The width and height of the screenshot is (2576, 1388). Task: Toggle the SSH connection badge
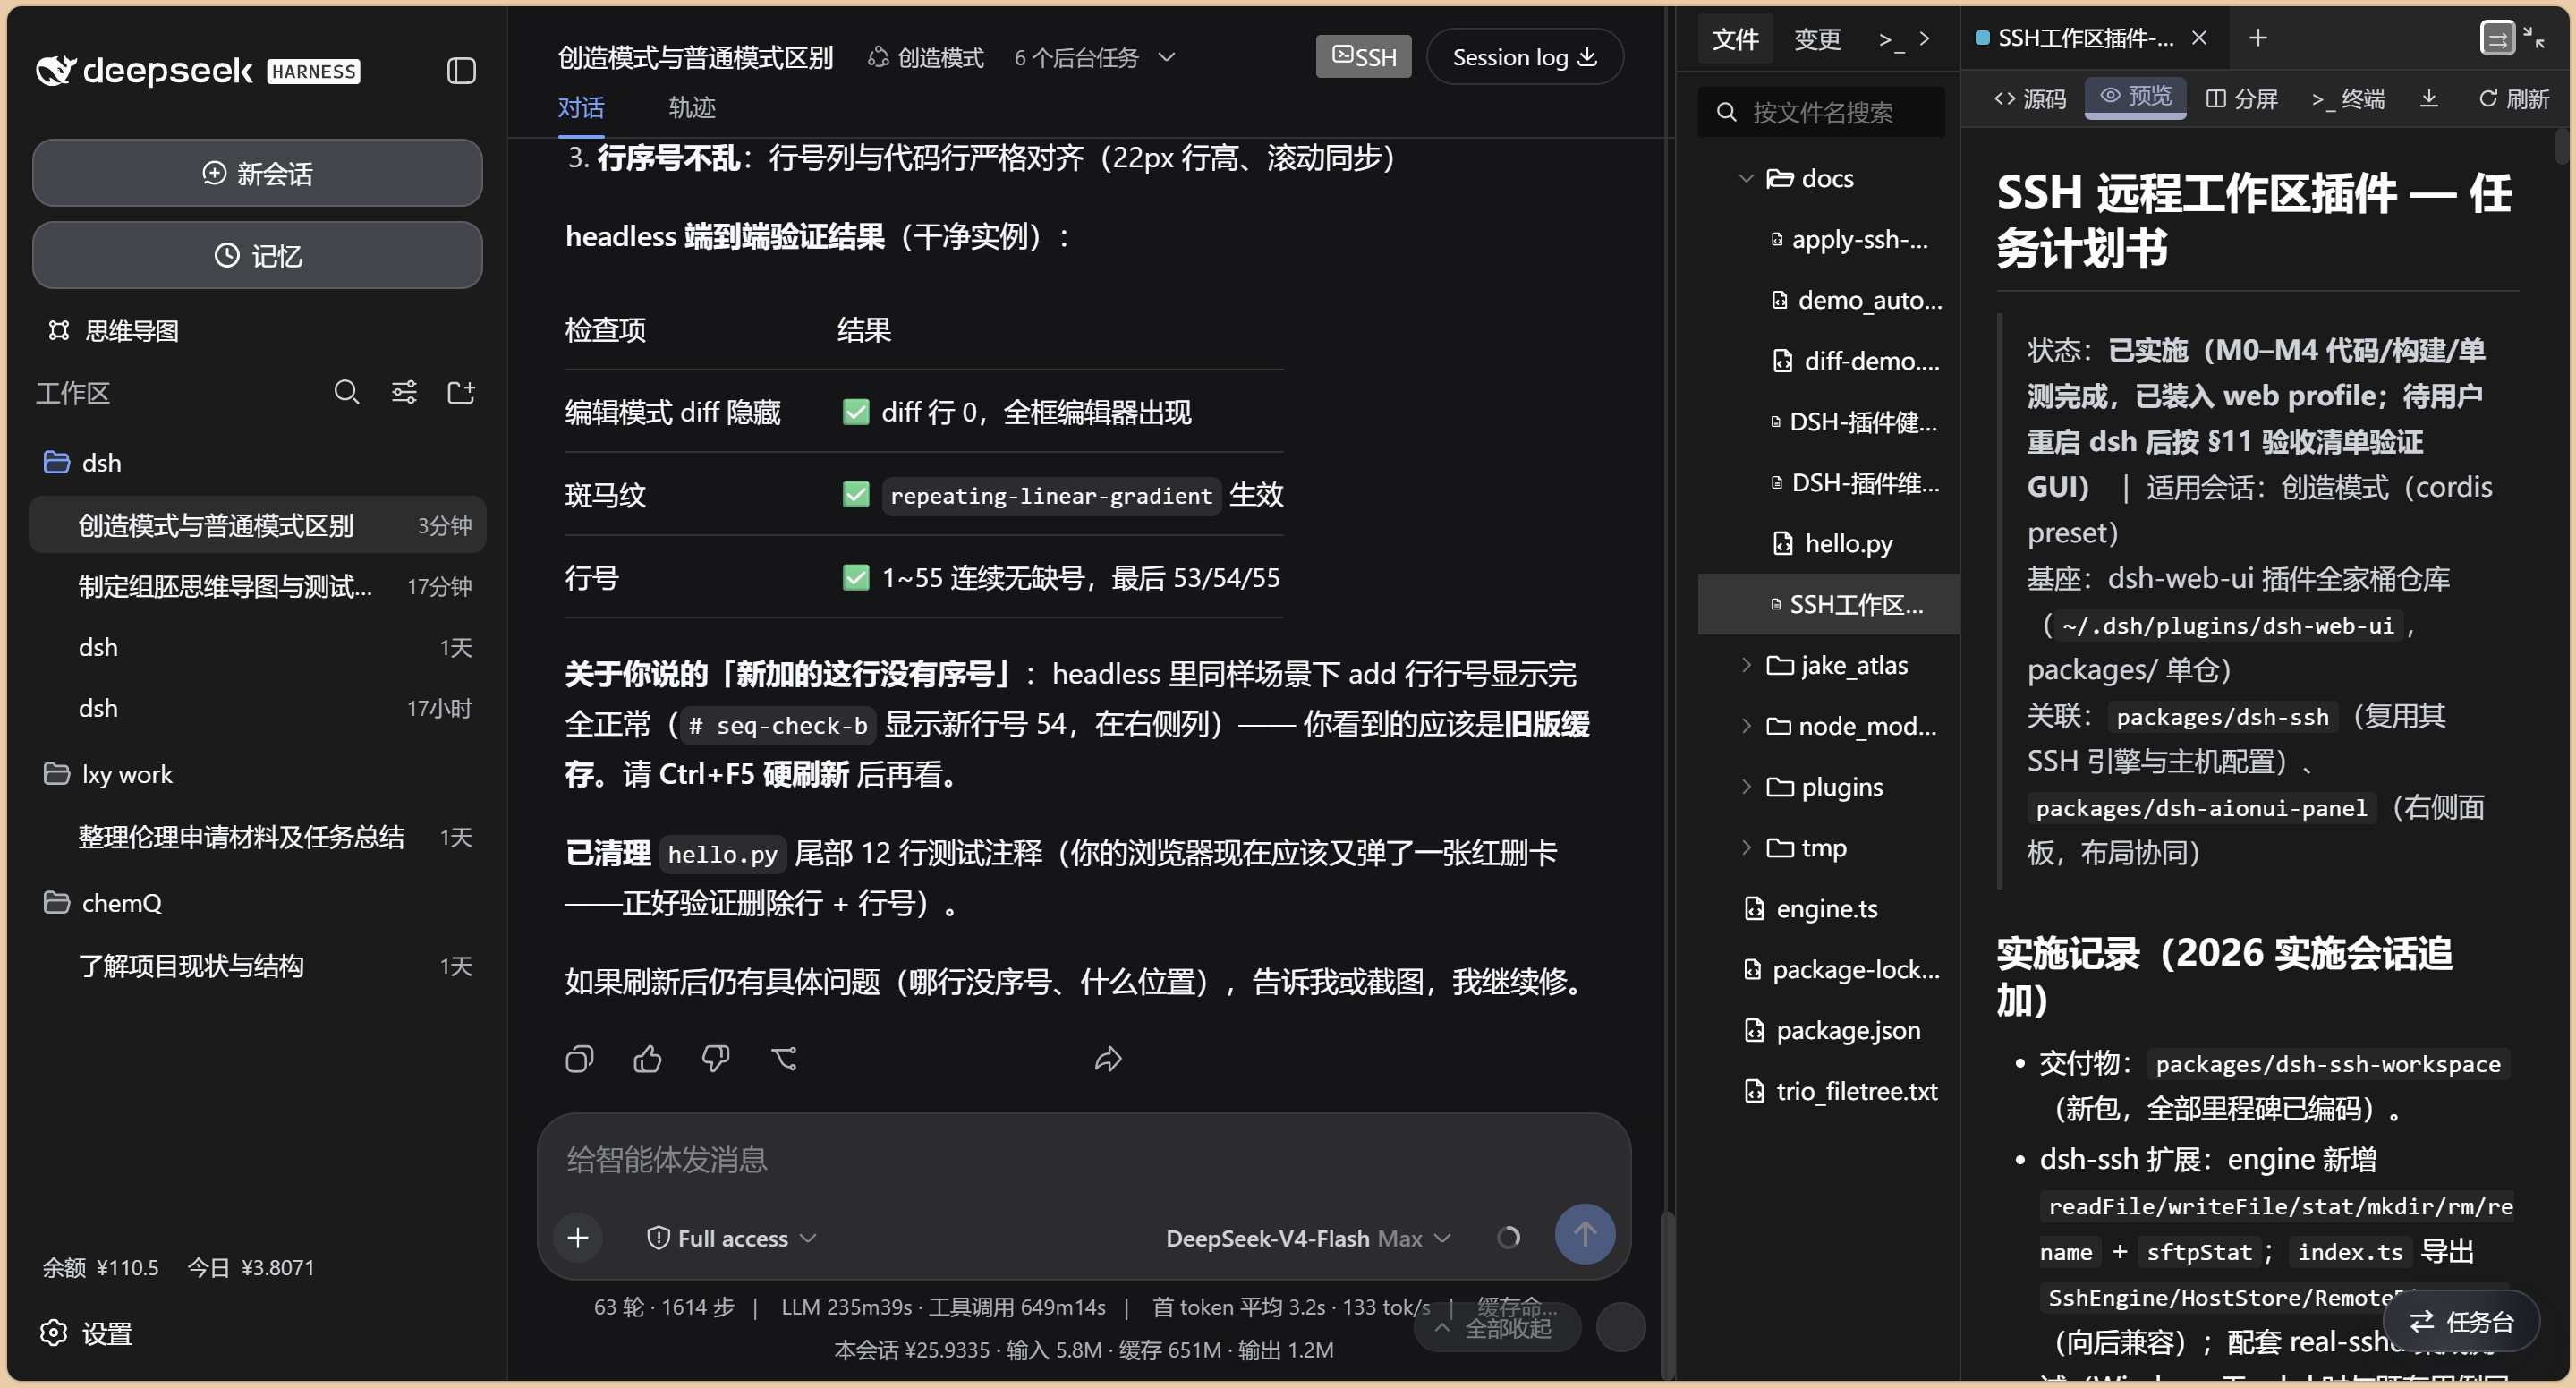[x=1364, y=56]
